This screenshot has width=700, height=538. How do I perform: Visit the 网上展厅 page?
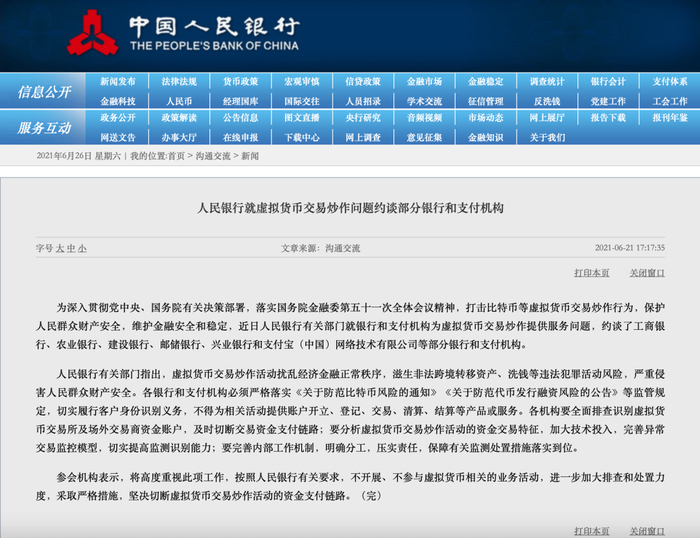(x=547, y=117)
